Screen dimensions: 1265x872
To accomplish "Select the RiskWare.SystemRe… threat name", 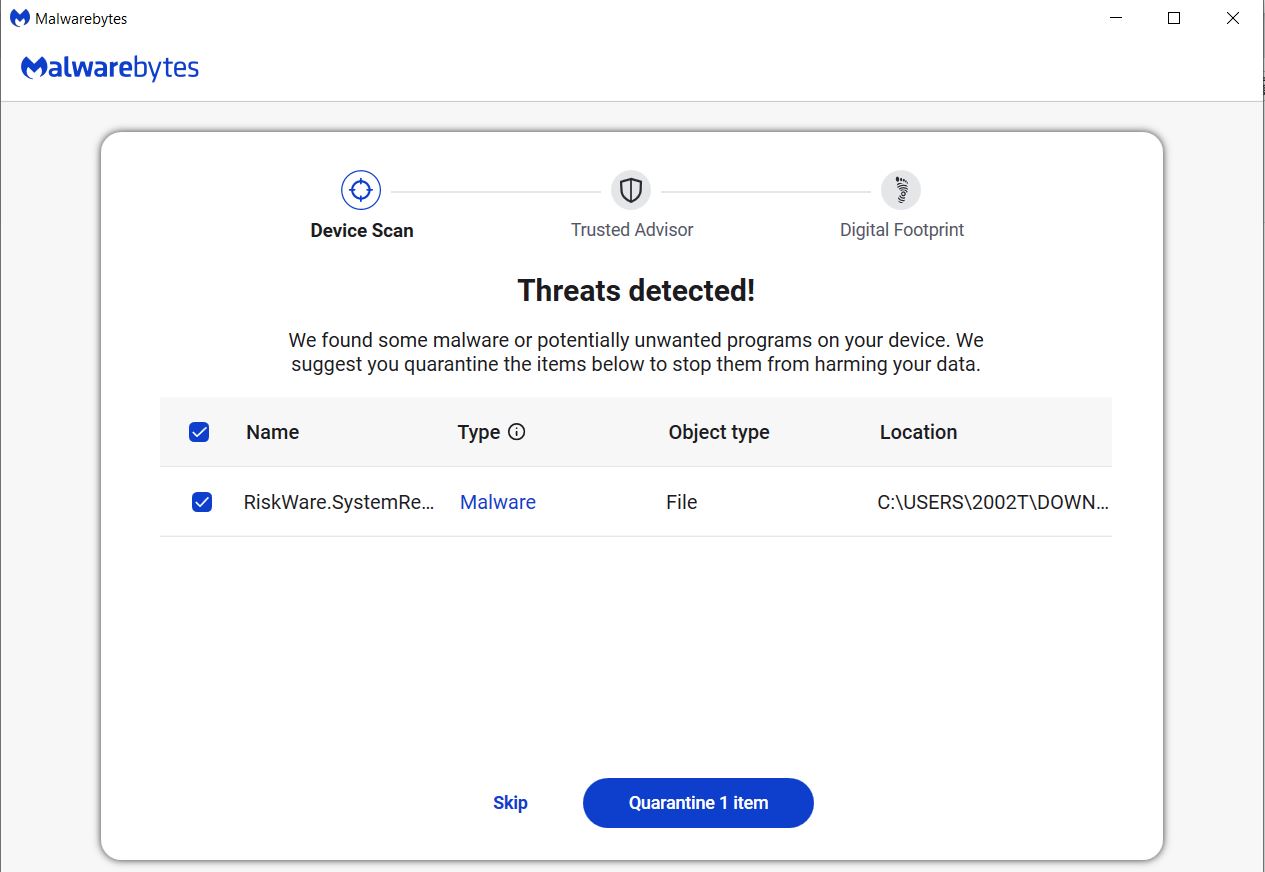I will click(x=340, y=502).
